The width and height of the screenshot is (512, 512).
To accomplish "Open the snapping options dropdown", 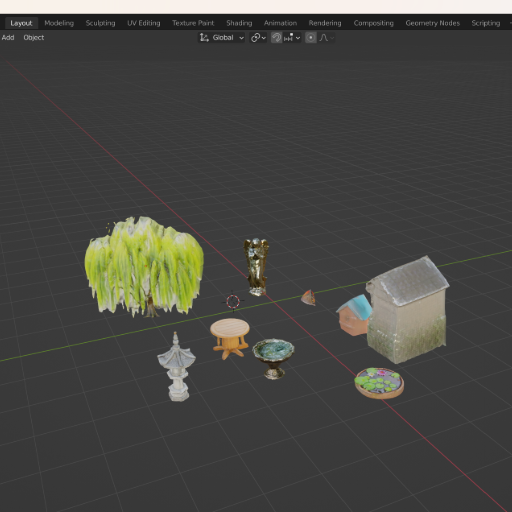I will click(292, 38).
